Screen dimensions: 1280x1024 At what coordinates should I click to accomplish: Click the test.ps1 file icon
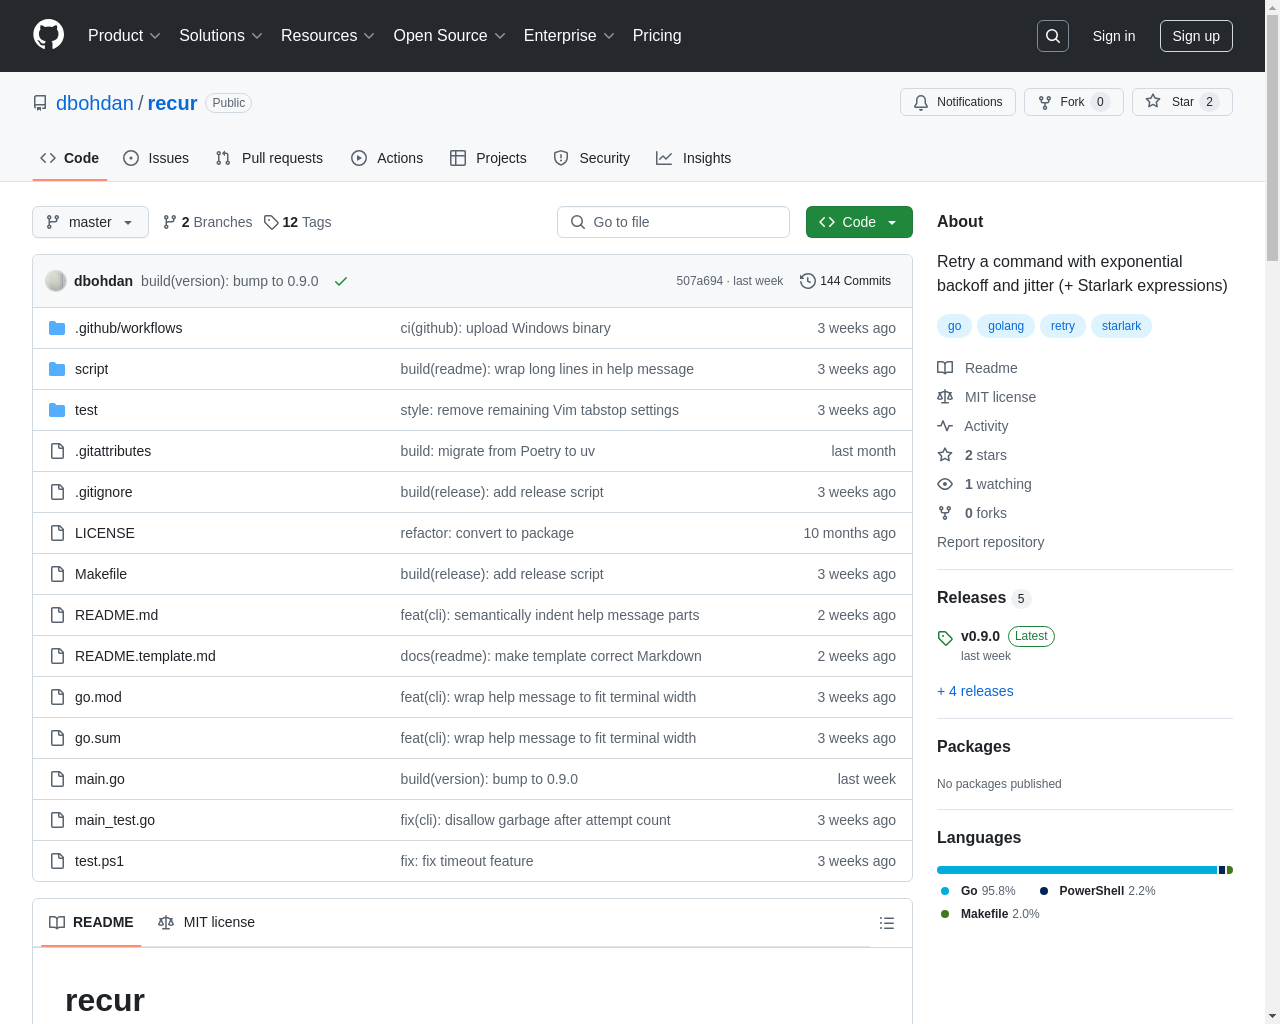click(57, 861)
